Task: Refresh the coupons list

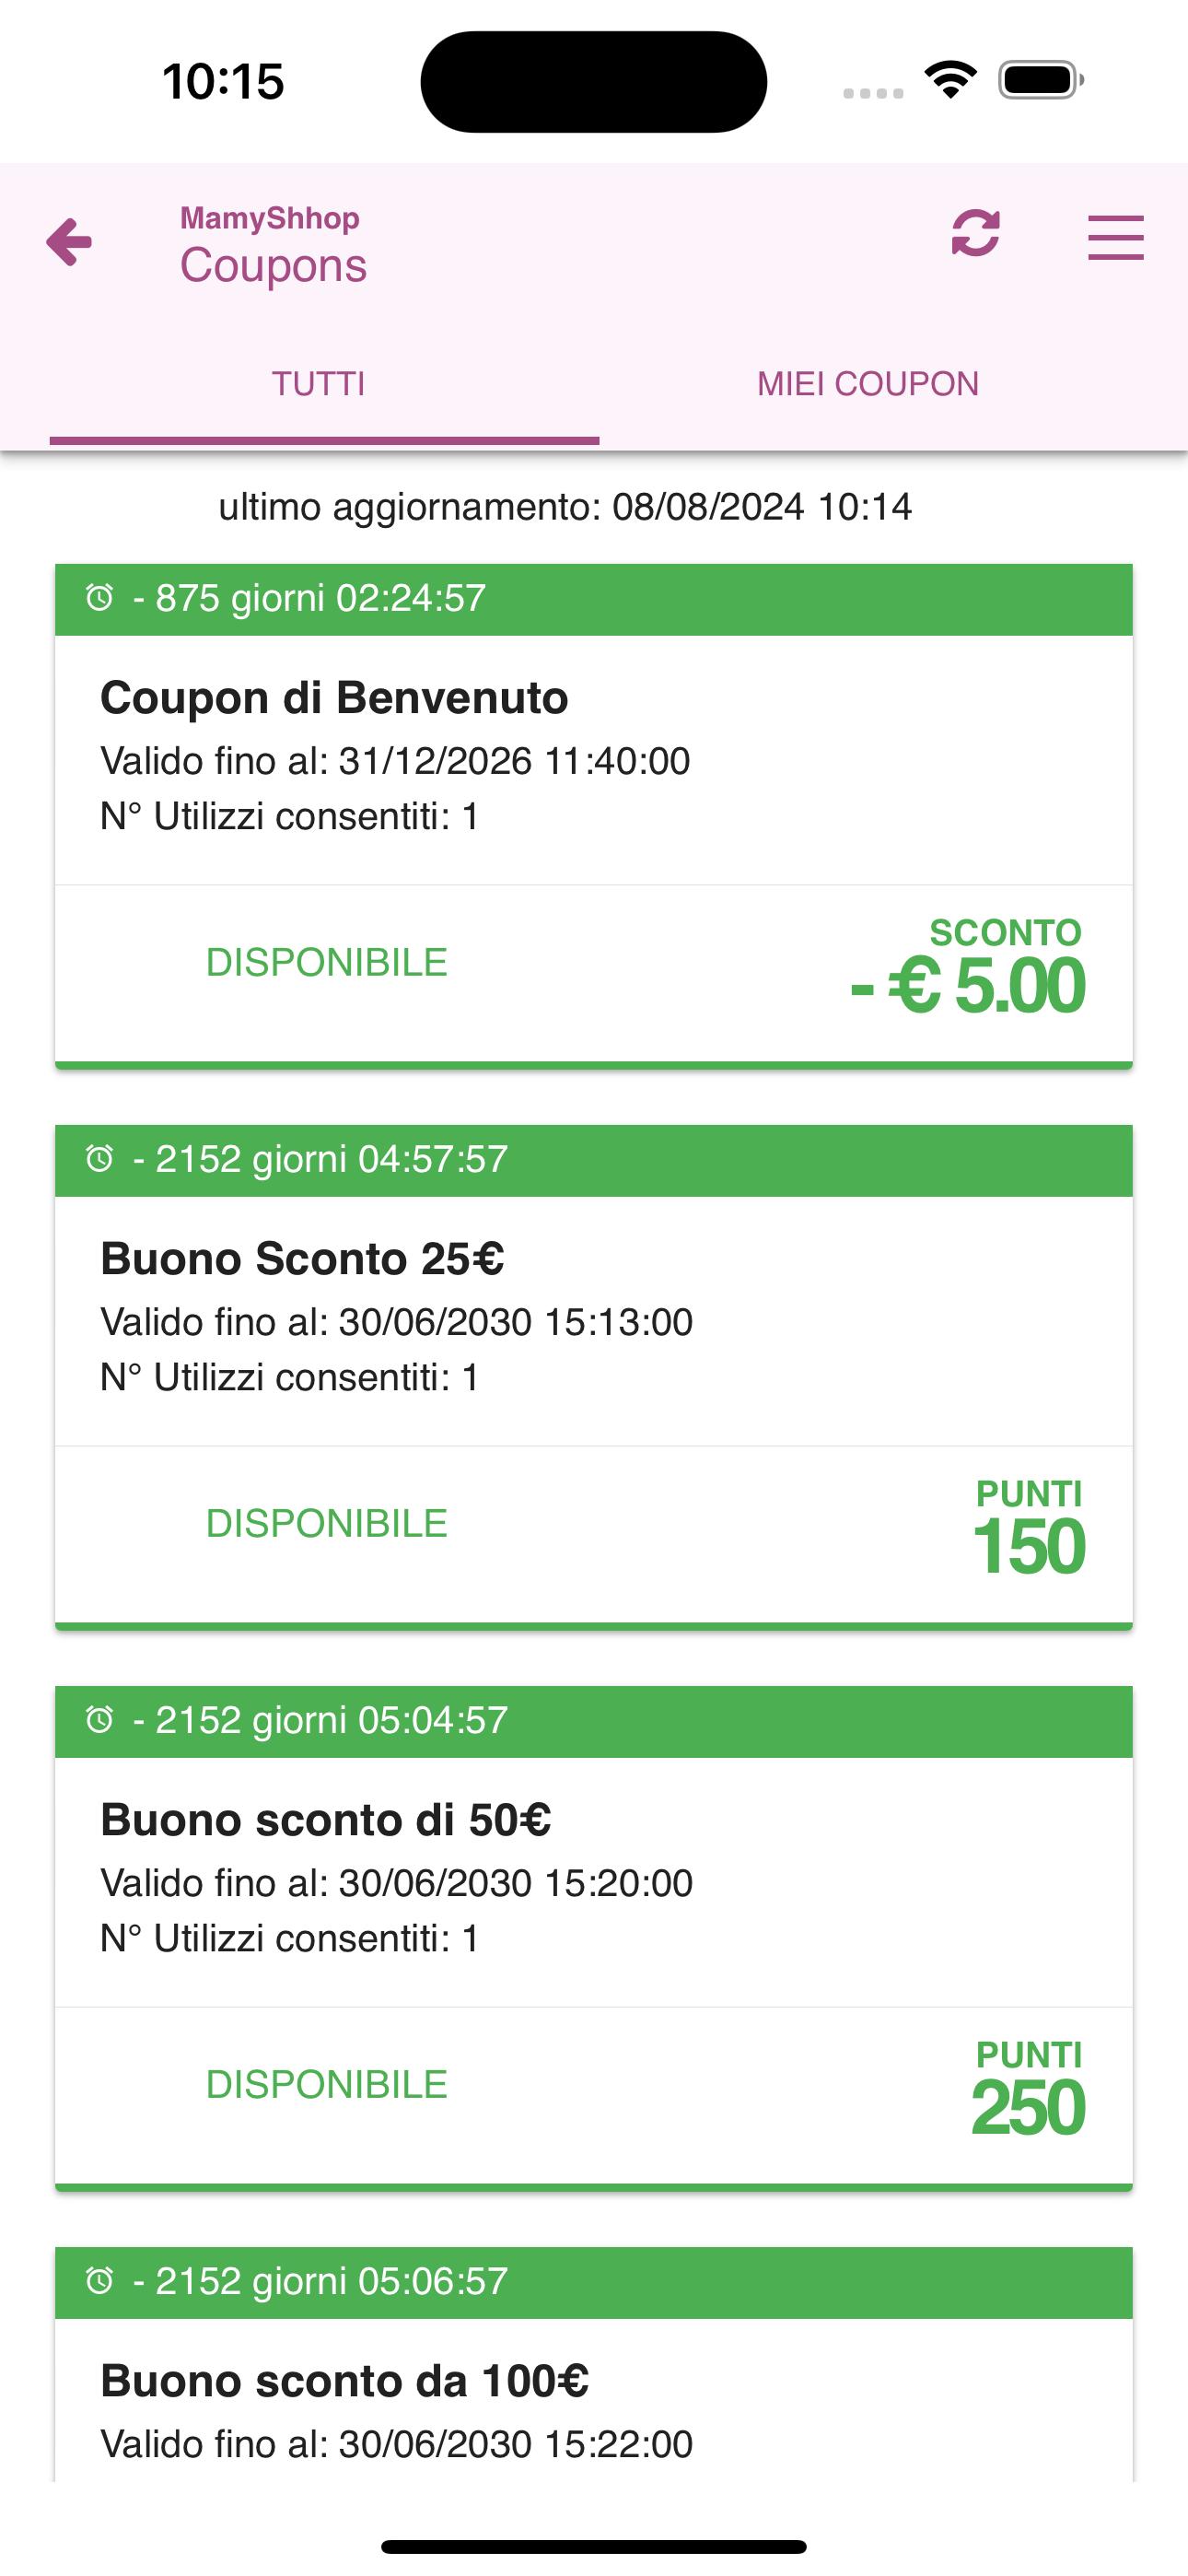Action: [975, 233]
